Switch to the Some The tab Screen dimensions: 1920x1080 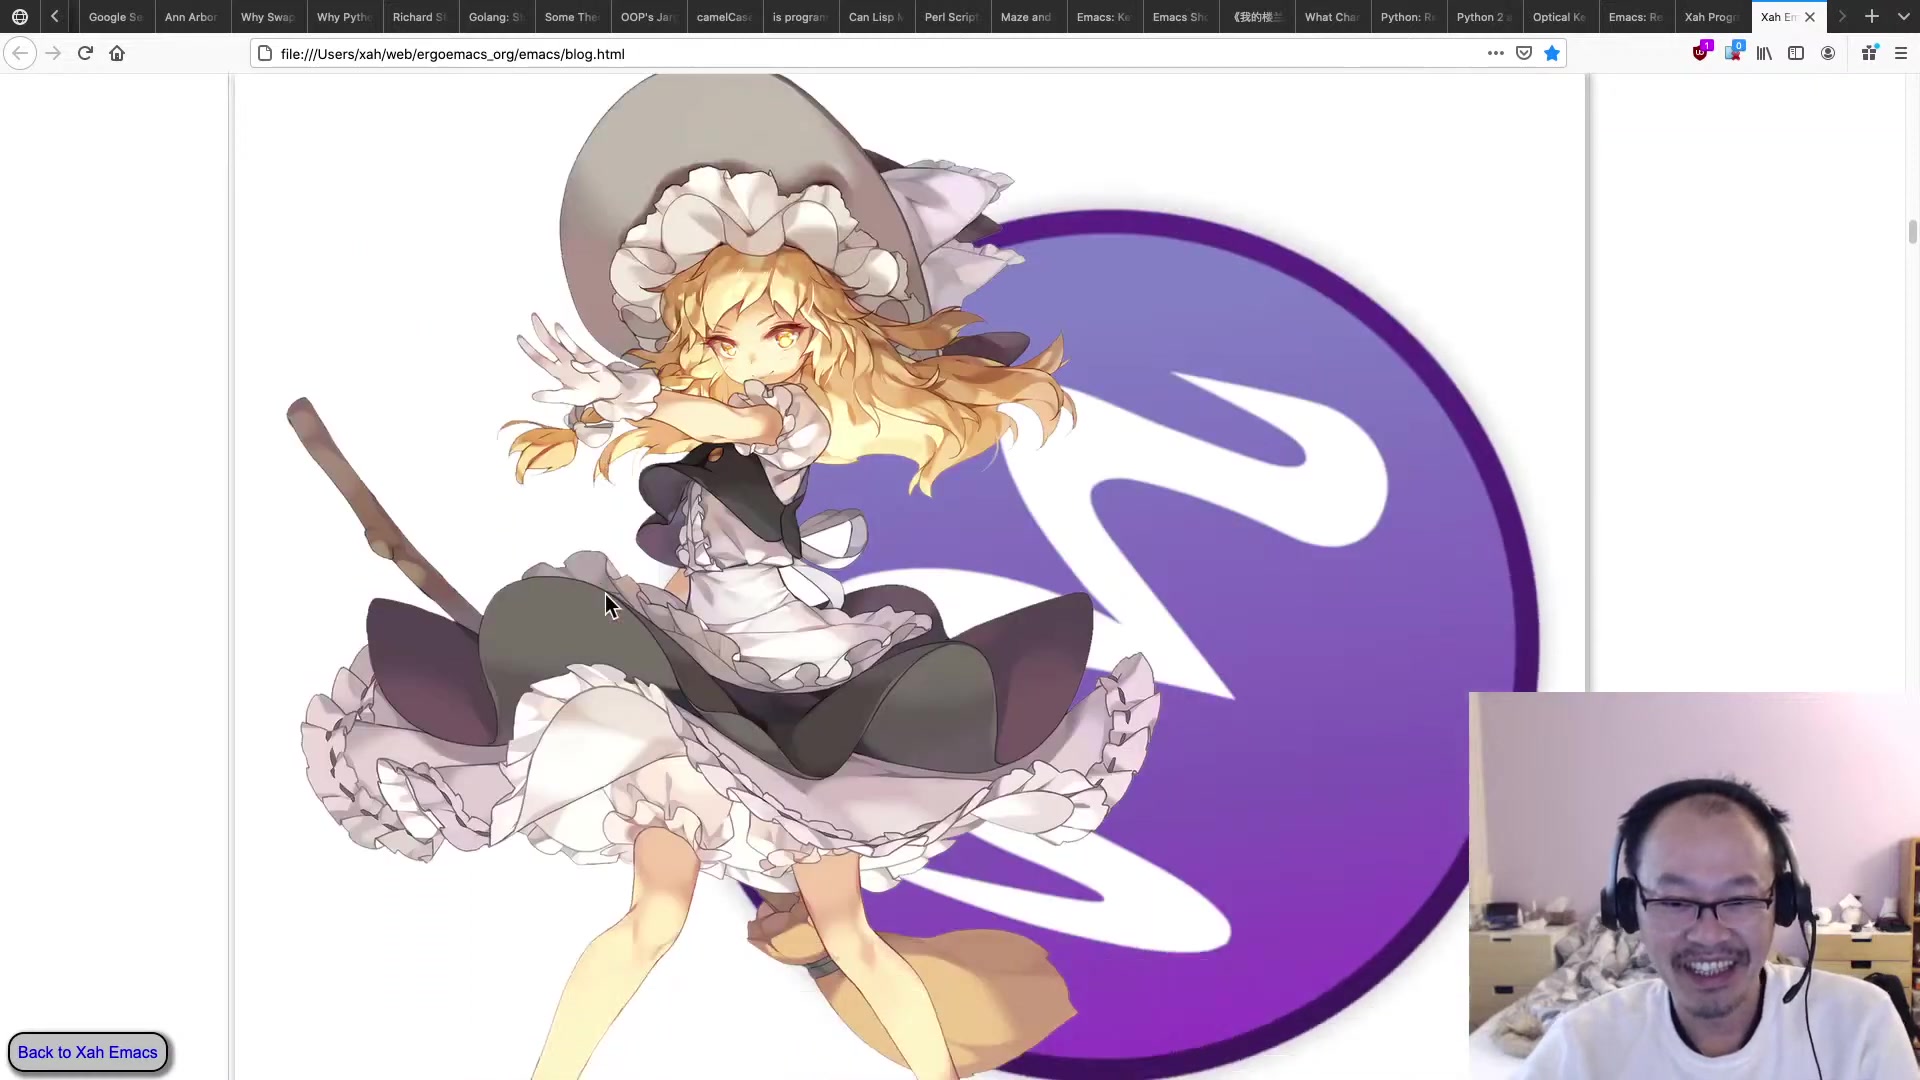coord(572,17)
